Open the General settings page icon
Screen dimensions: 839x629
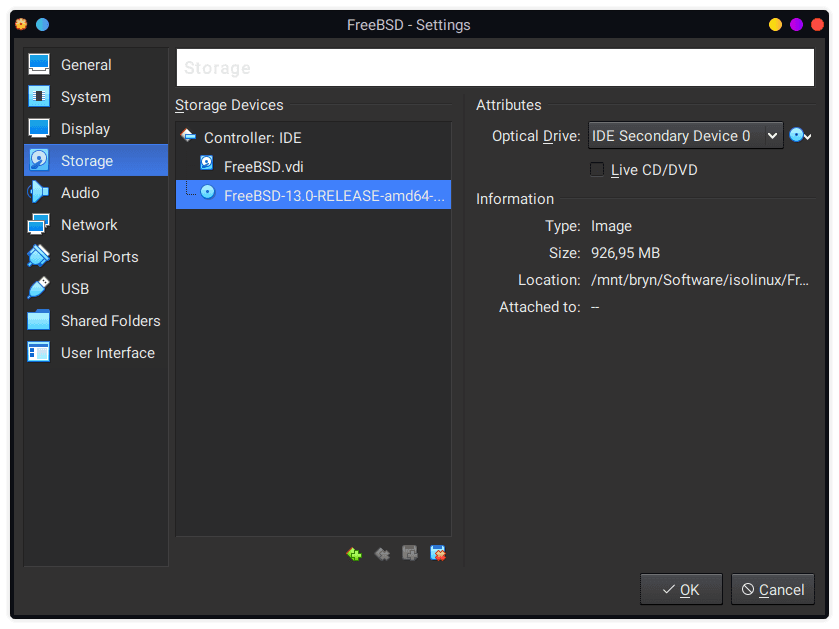39,65
